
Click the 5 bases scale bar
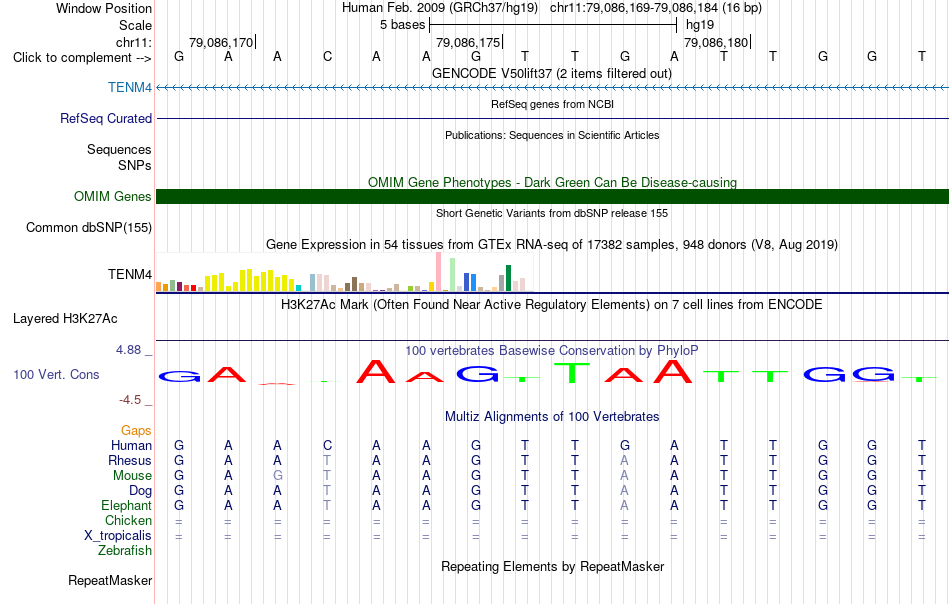pyautogui.click(x=553, y=25)
